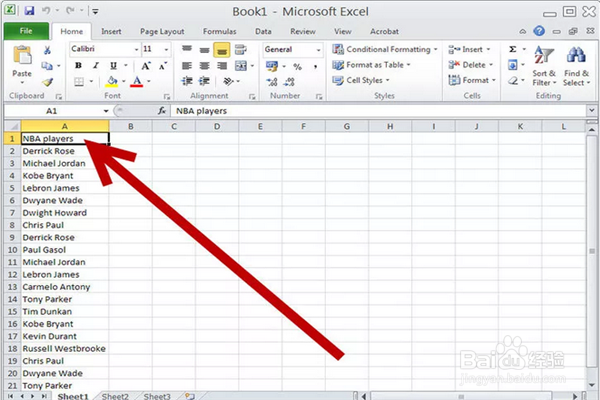
Task: Open Excel Help question mark
Action: 539,31
